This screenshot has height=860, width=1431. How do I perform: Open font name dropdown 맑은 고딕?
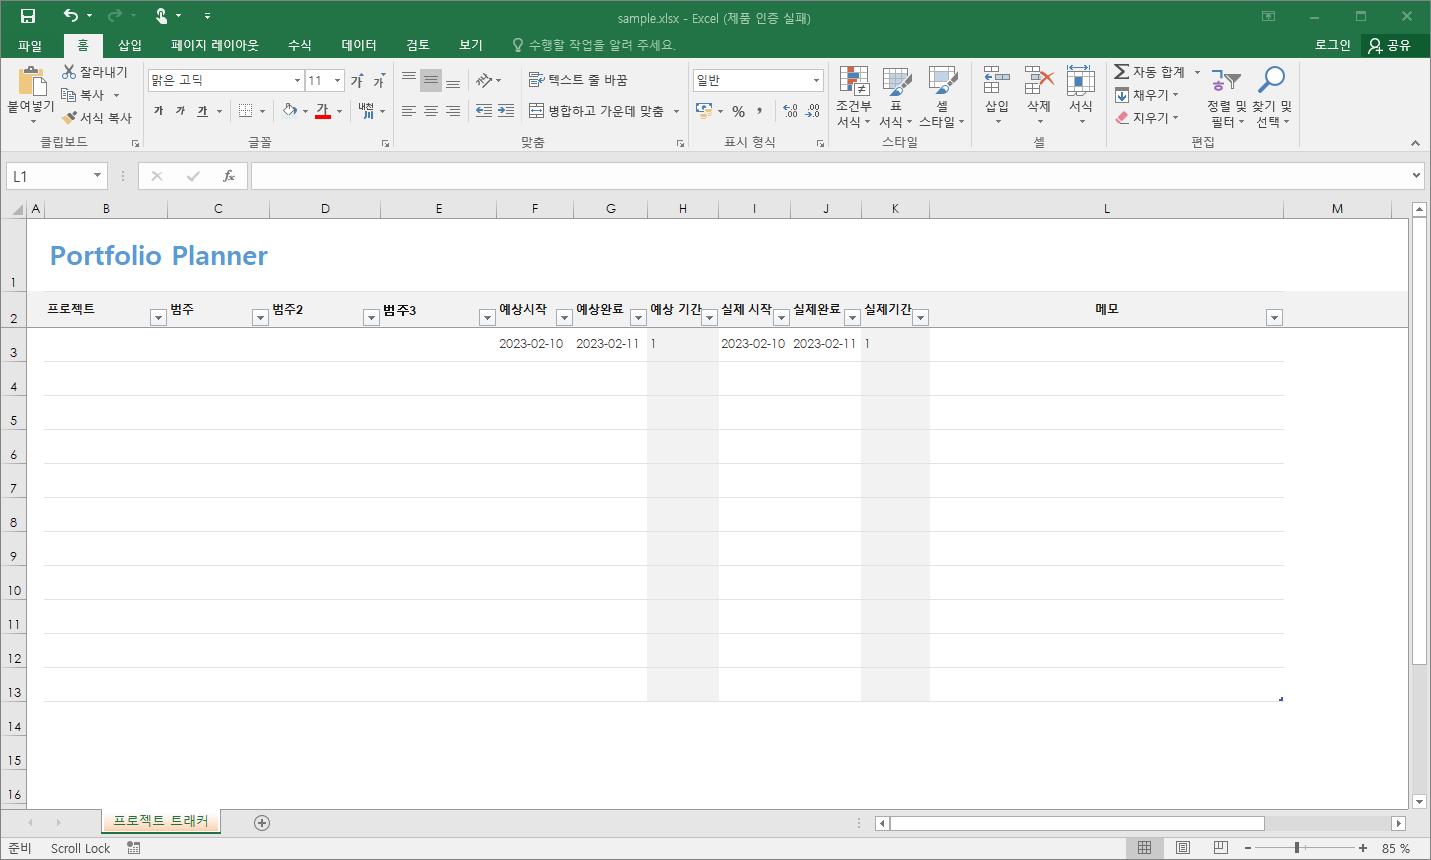click(x=297, y=80)
